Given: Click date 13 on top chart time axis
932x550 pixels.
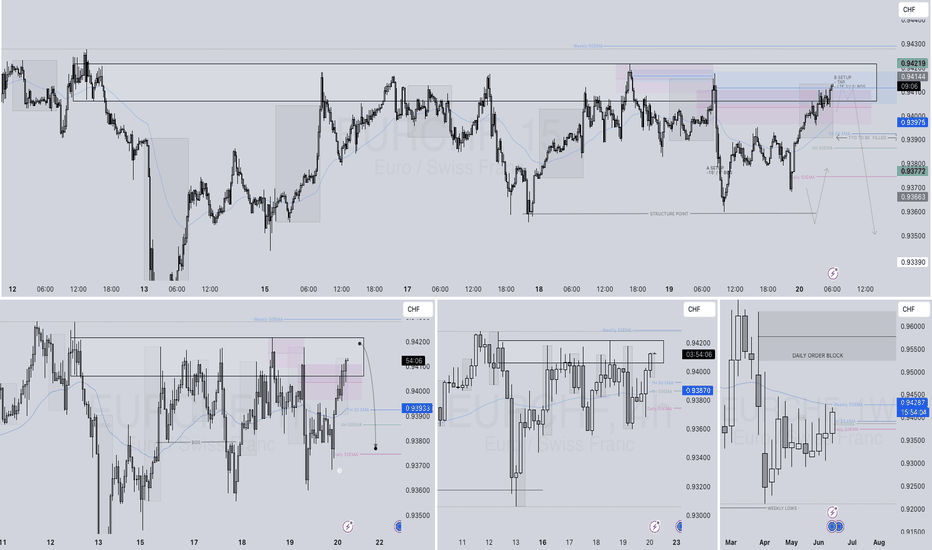Looking at the screenshot, I should coord(144,289).
